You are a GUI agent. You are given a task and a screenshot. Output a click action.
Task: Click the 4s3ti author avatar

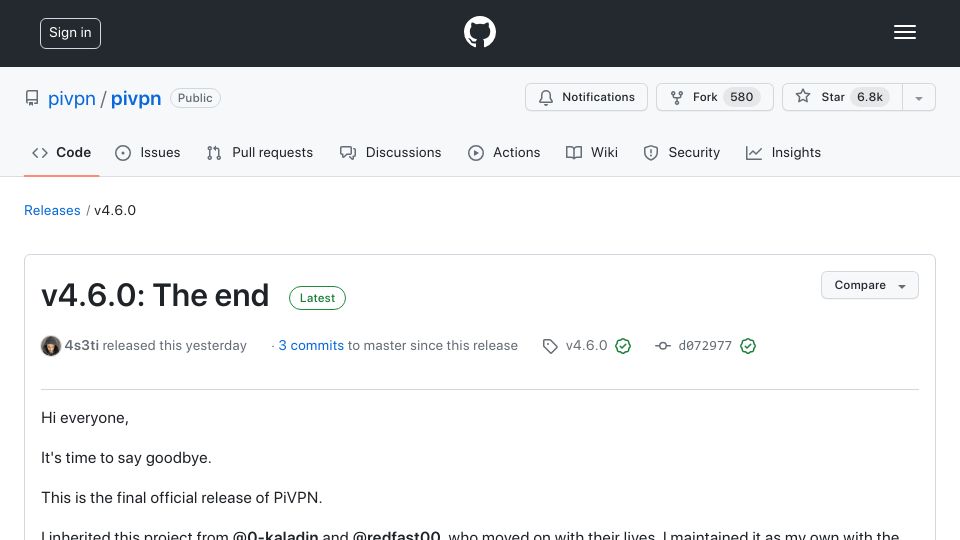click(x=51, y=346)
